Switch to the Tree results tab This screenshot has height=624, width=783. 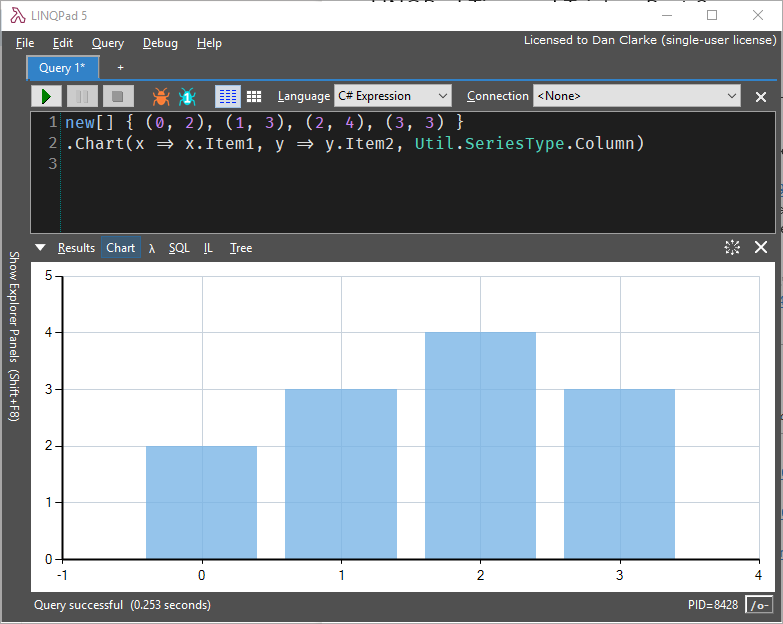coord(241,248)
